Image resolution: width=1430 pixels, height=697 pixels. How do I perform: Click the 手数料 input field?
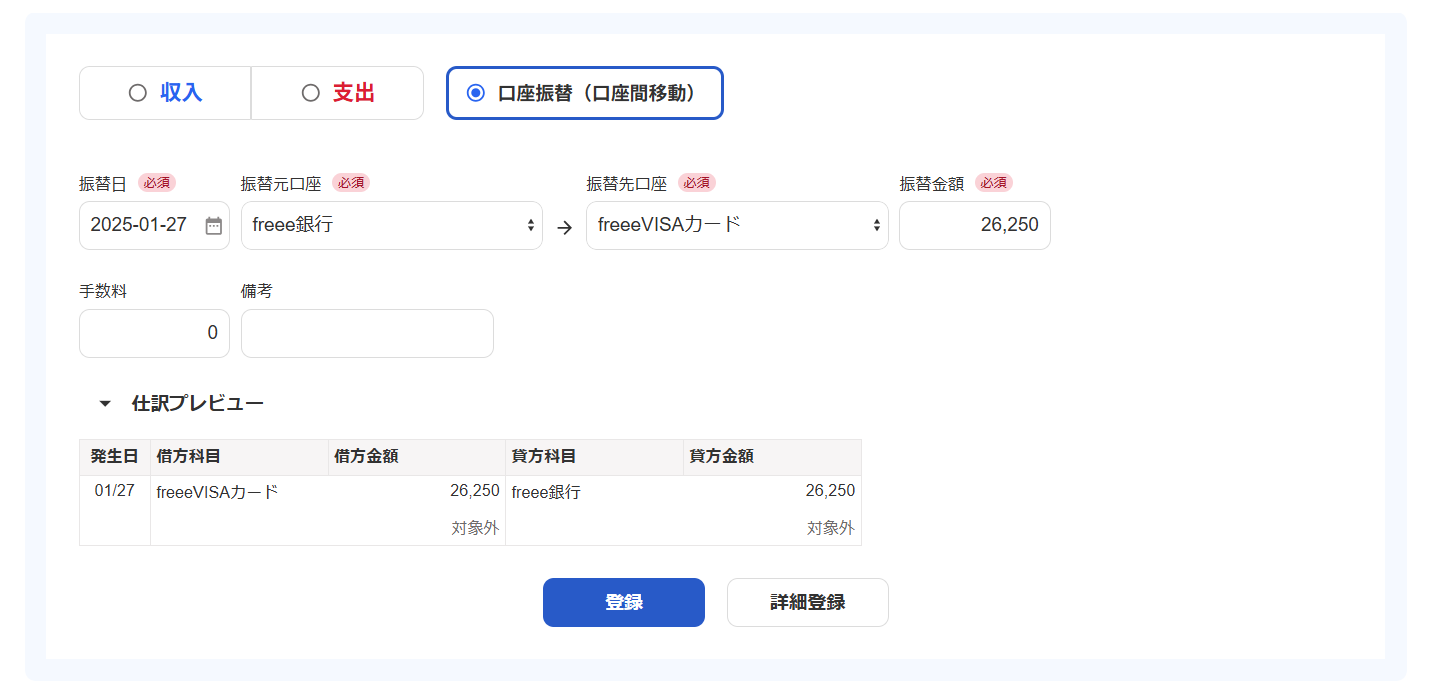tap(154, 333)
